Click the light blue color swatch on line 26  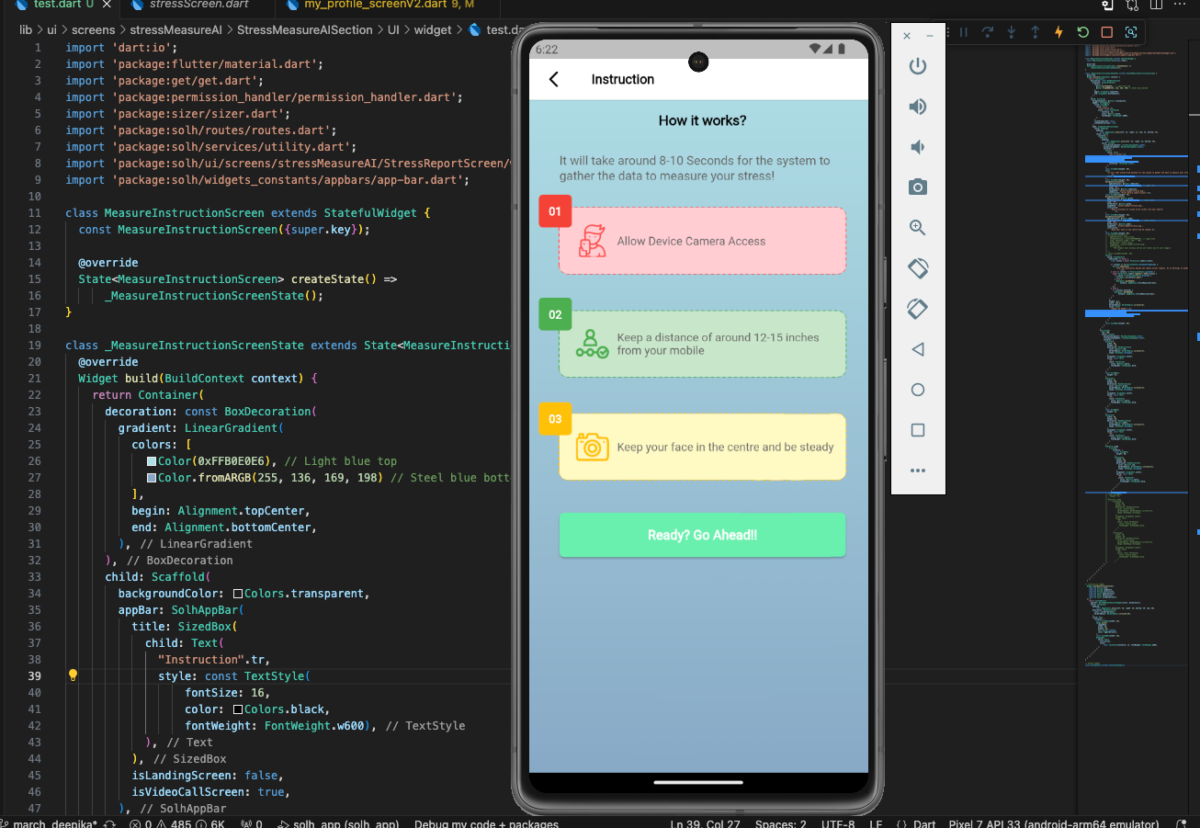click(151, 461)
